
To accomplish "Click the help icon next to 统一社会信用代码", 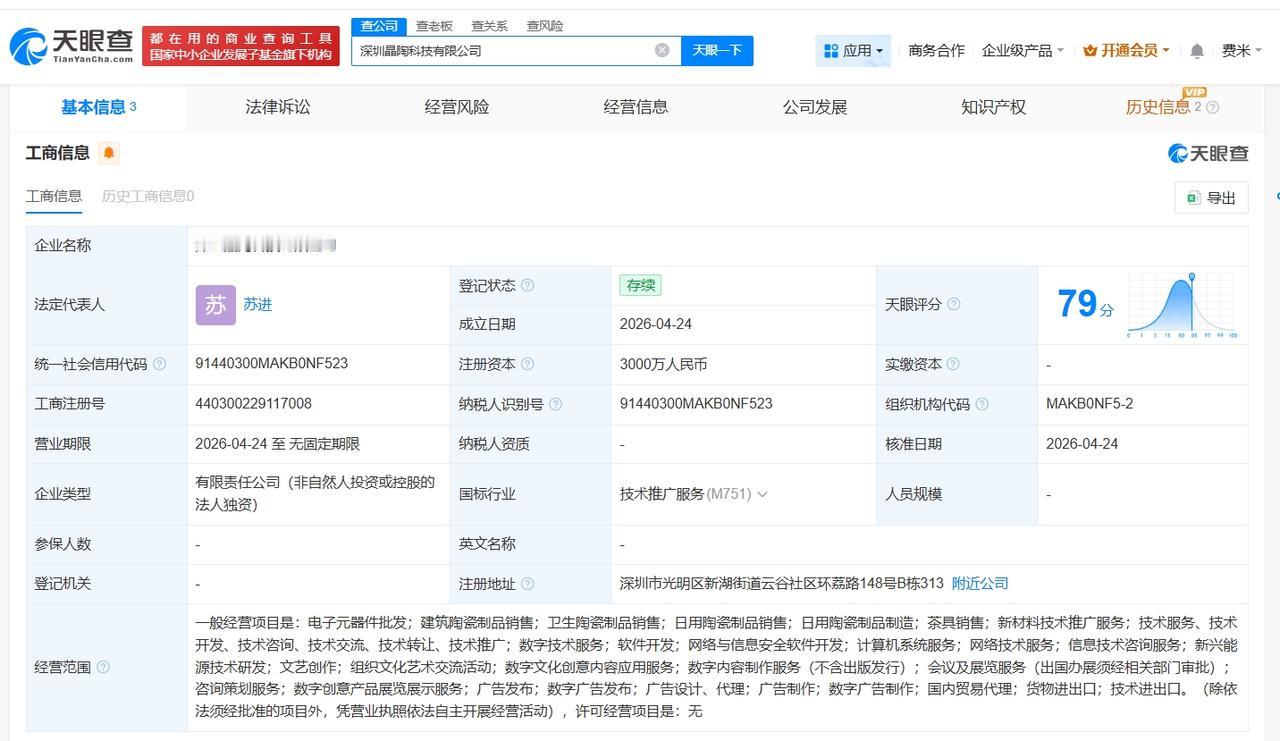I will (160, 364).
